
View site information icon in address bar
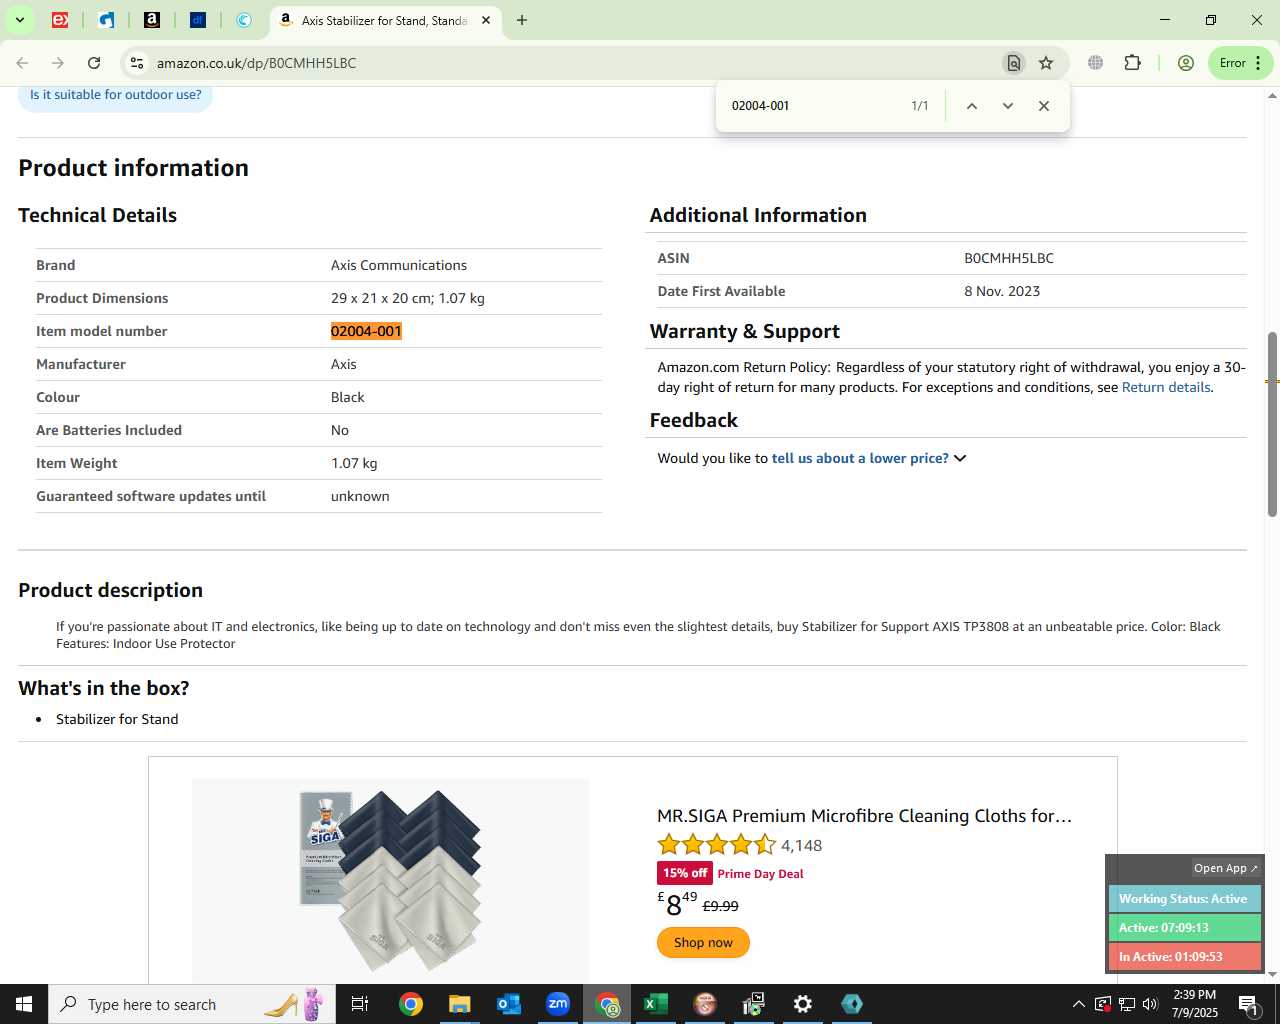(x=136, y=63)
